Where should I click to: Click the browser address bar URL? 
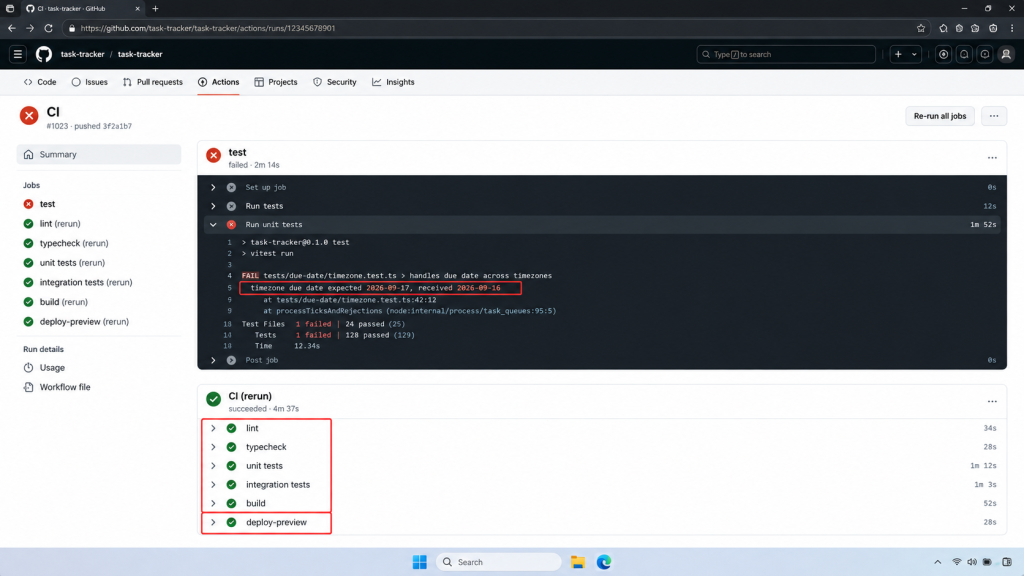pos(208,28)
